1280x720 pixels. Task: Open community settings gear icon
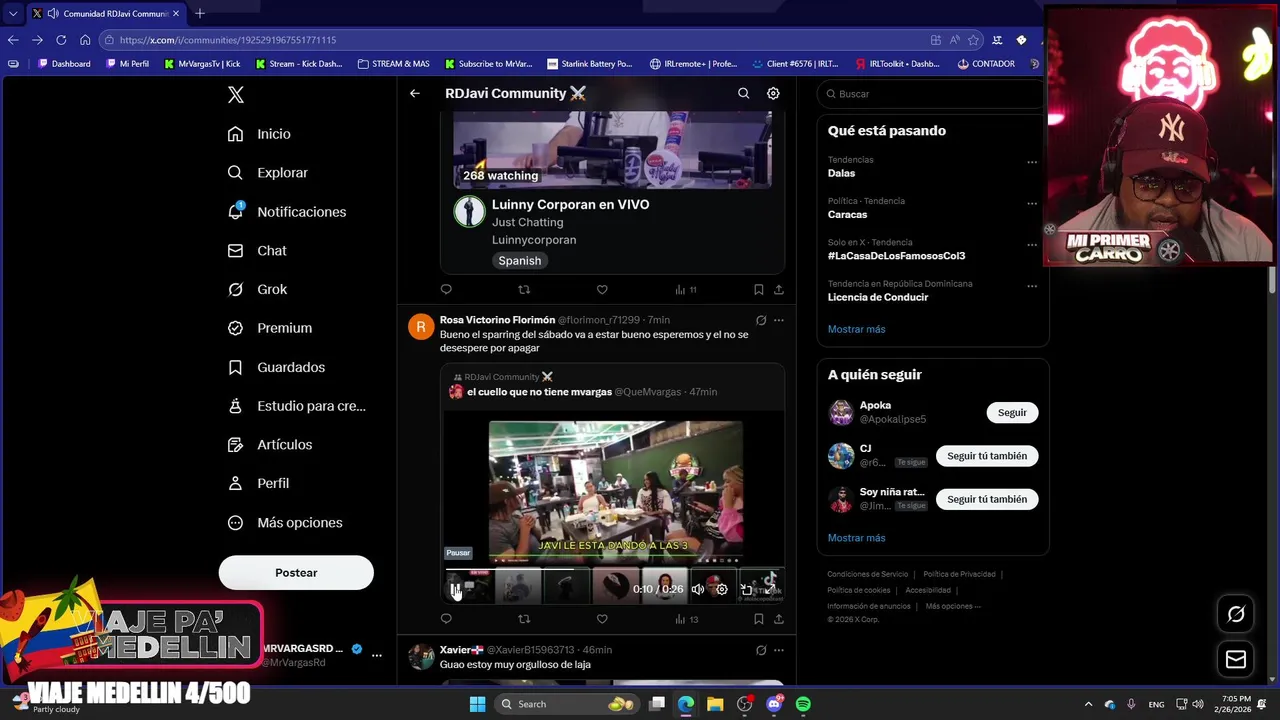(773, 93)
